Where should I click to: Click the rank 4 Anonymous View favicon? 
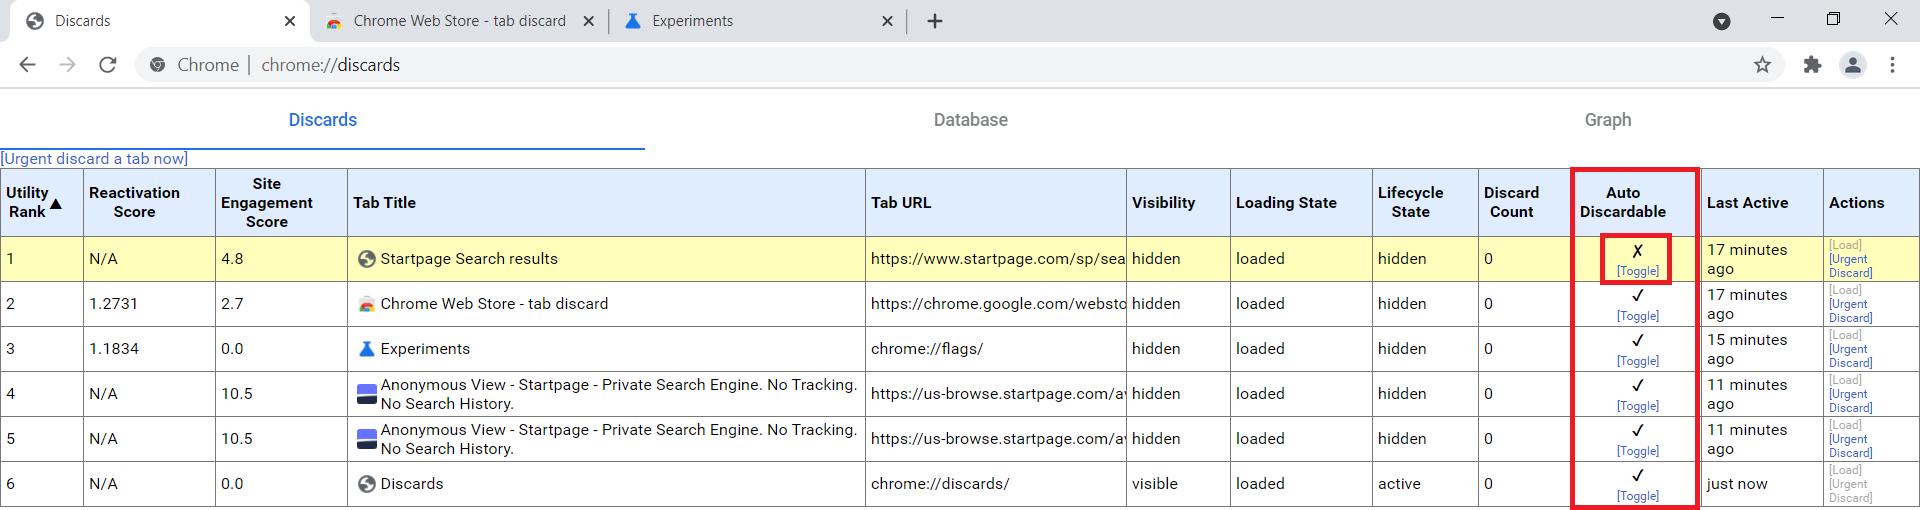pos(367,394)
